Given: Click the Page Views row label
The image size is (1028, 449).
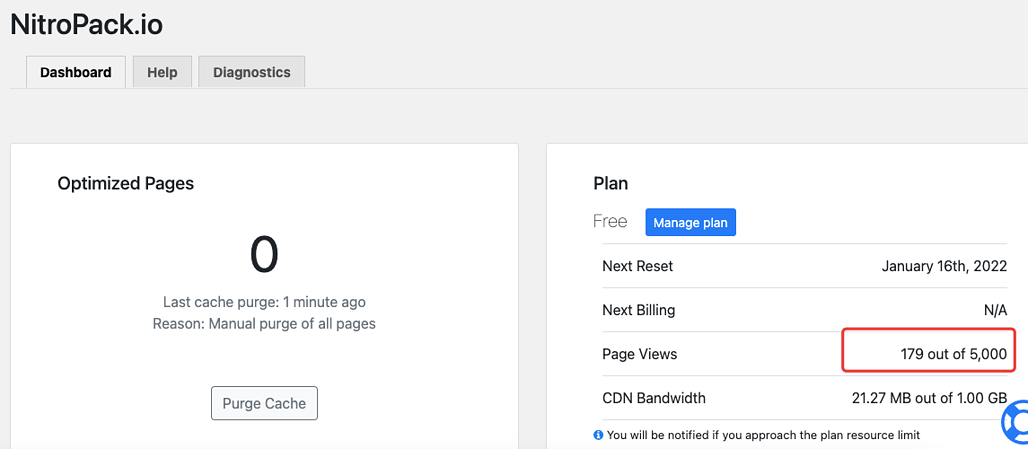Looking at the screenshot, I should pos(639,355).
